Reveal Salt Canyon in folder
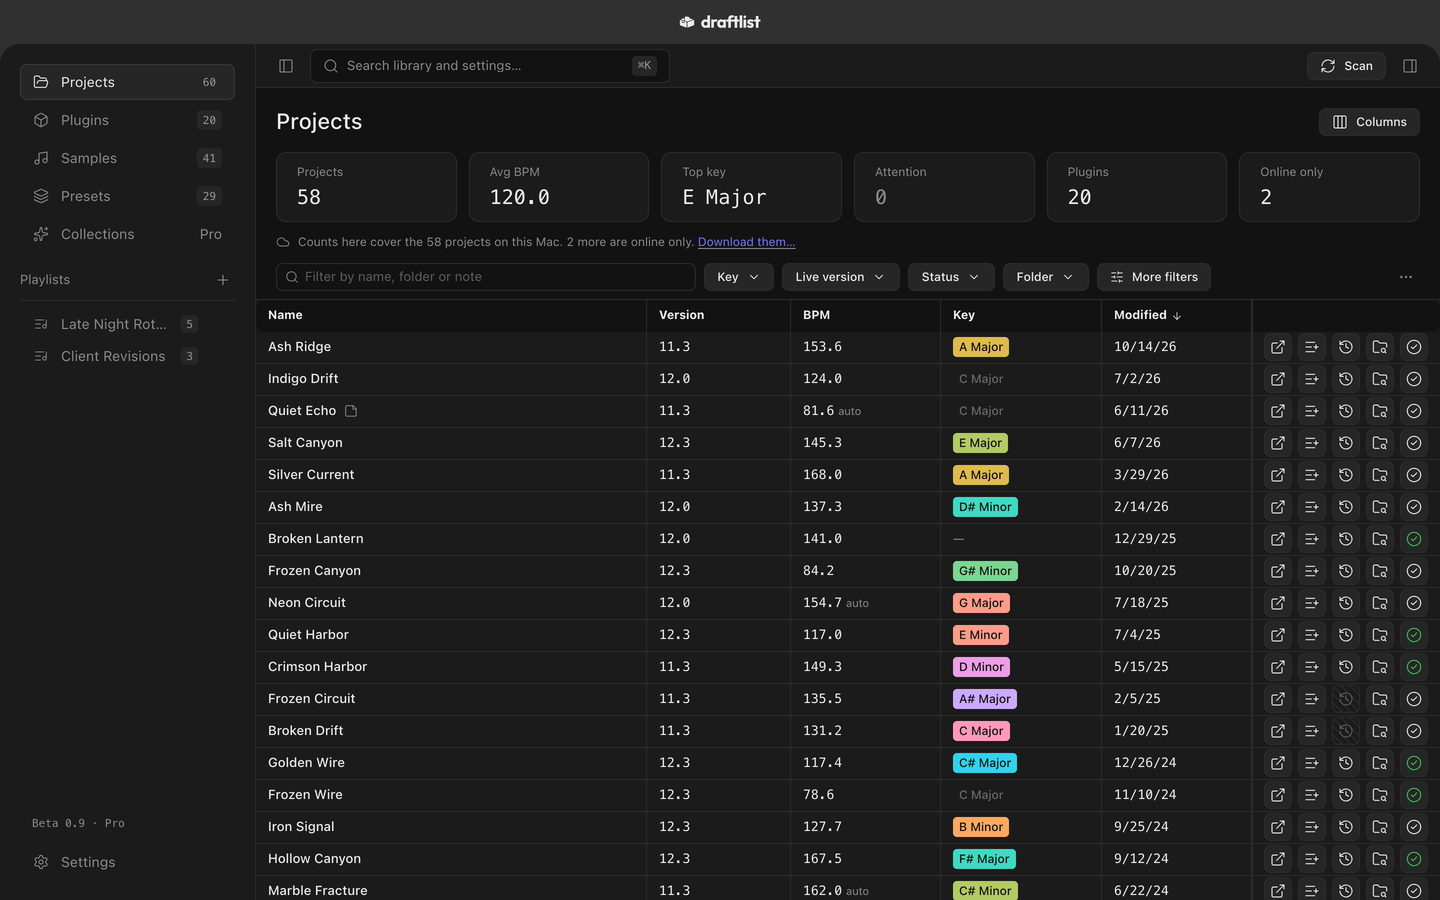The image size is (1440, 900). [x=1380, y=443]
